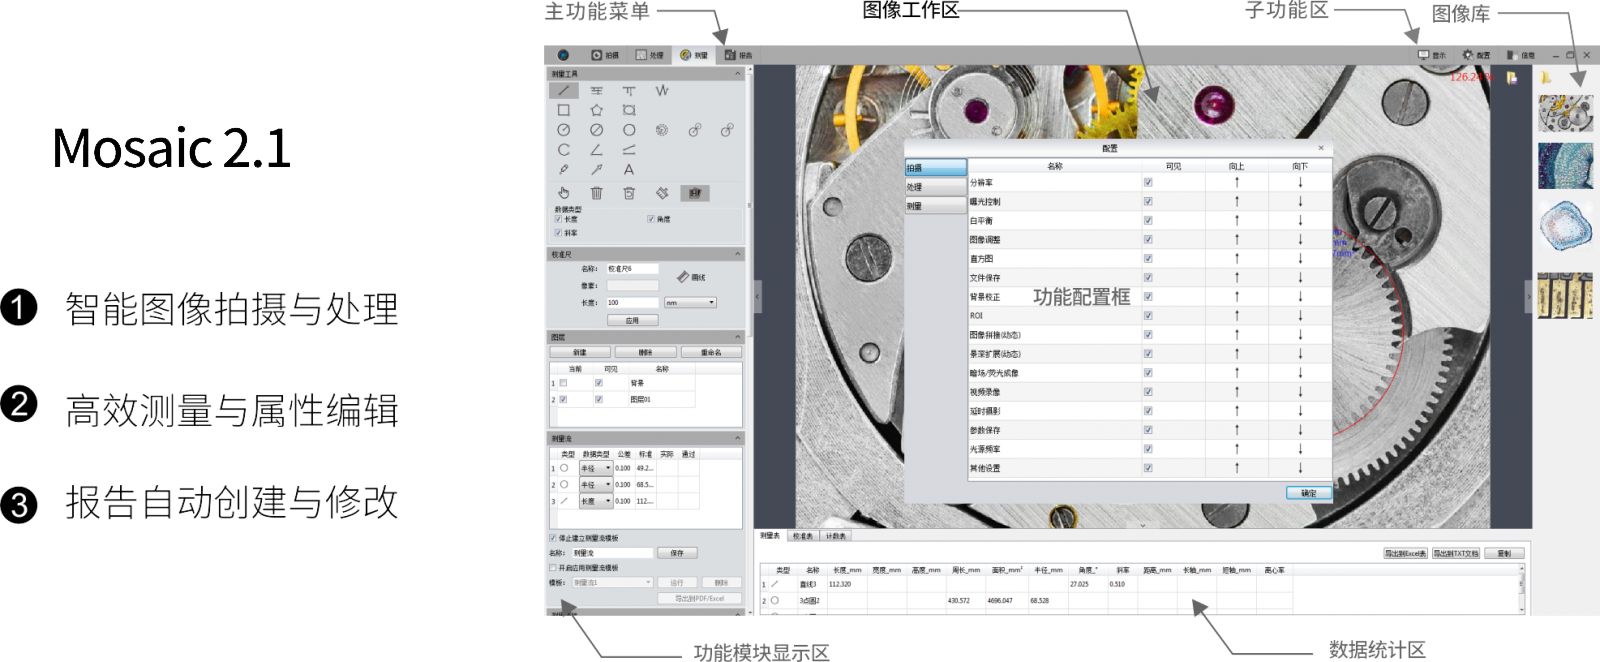Click the calibration 名称 input field
1600x662 pixels.
coord(633,269)
